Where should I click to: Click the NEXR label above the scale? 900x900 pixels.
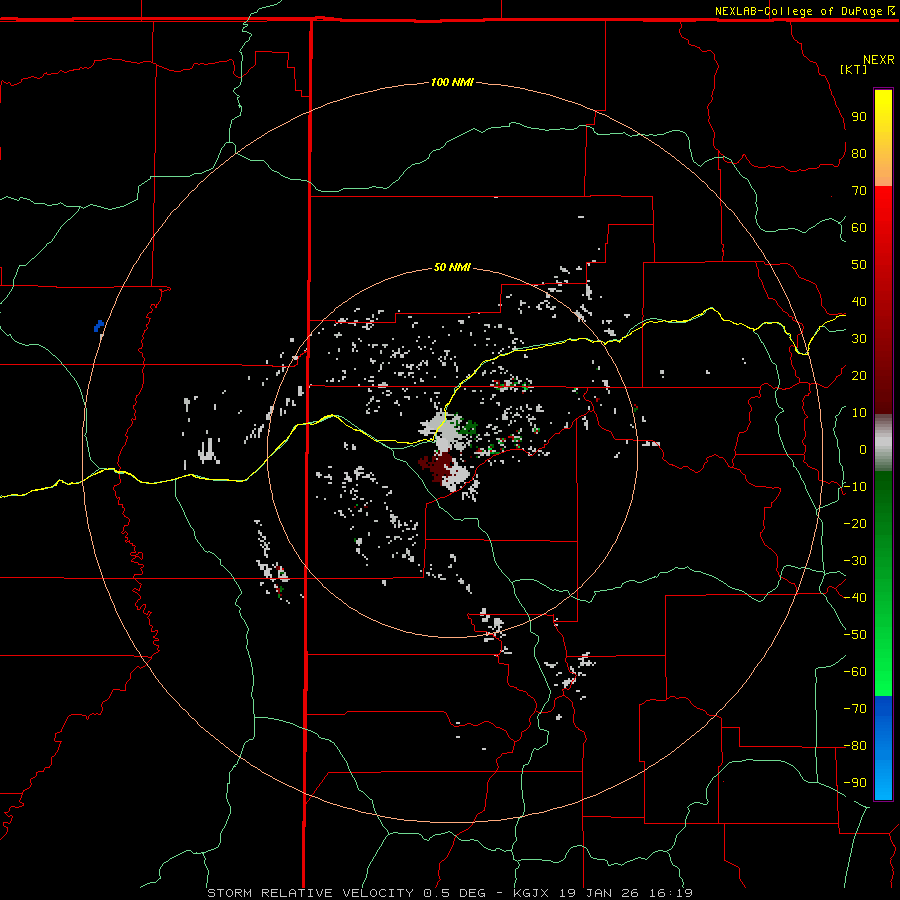click(x=878, y=60)
